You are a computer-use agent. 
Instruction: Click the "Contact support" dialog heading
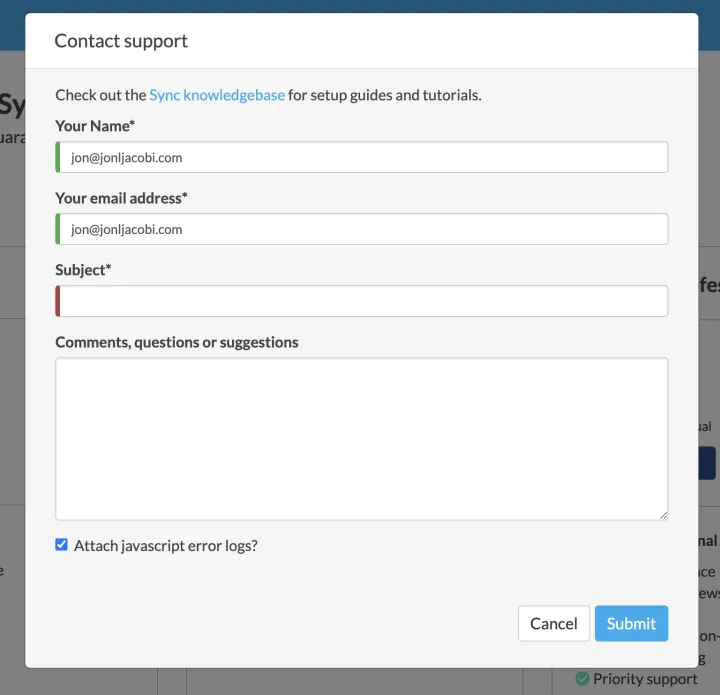coord(121,41)
